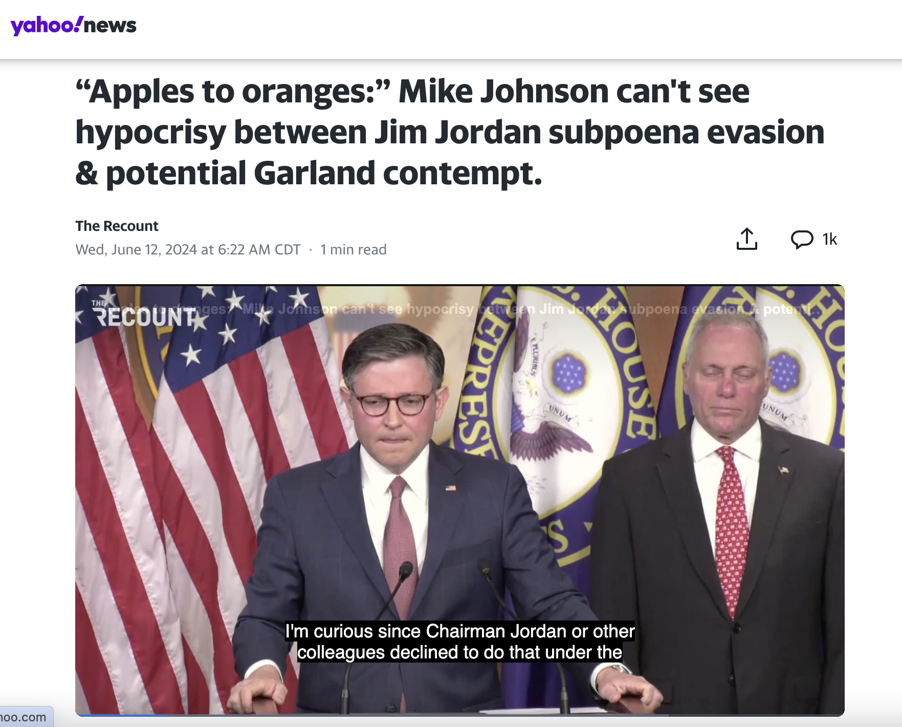Image resolution: width=902 pixels, height=727 pixels.
Task: Play the Mike Johnson press conference video
Action: point(460,500)
